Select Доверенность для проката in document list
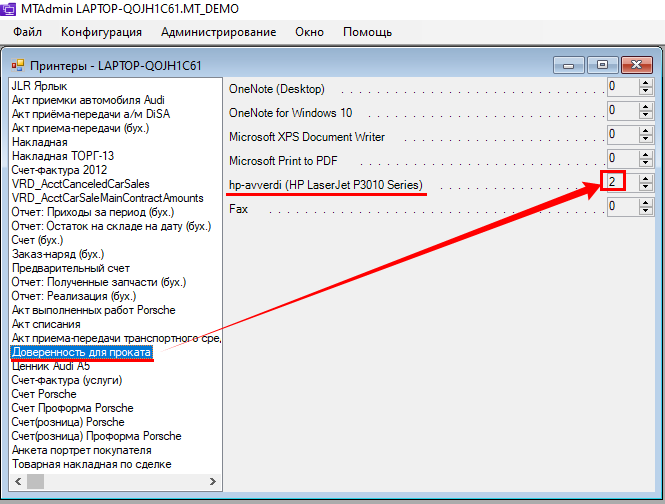 (81, 353)
